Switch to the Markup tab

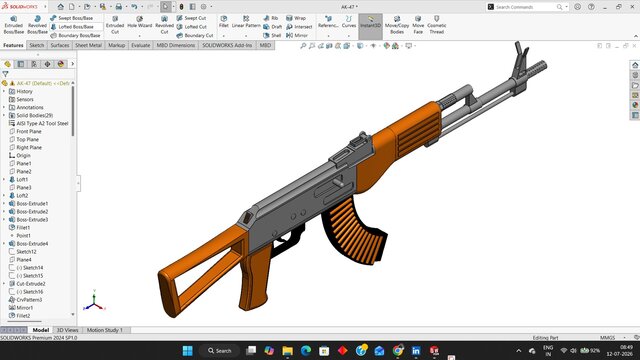click(x=116, y=45)
